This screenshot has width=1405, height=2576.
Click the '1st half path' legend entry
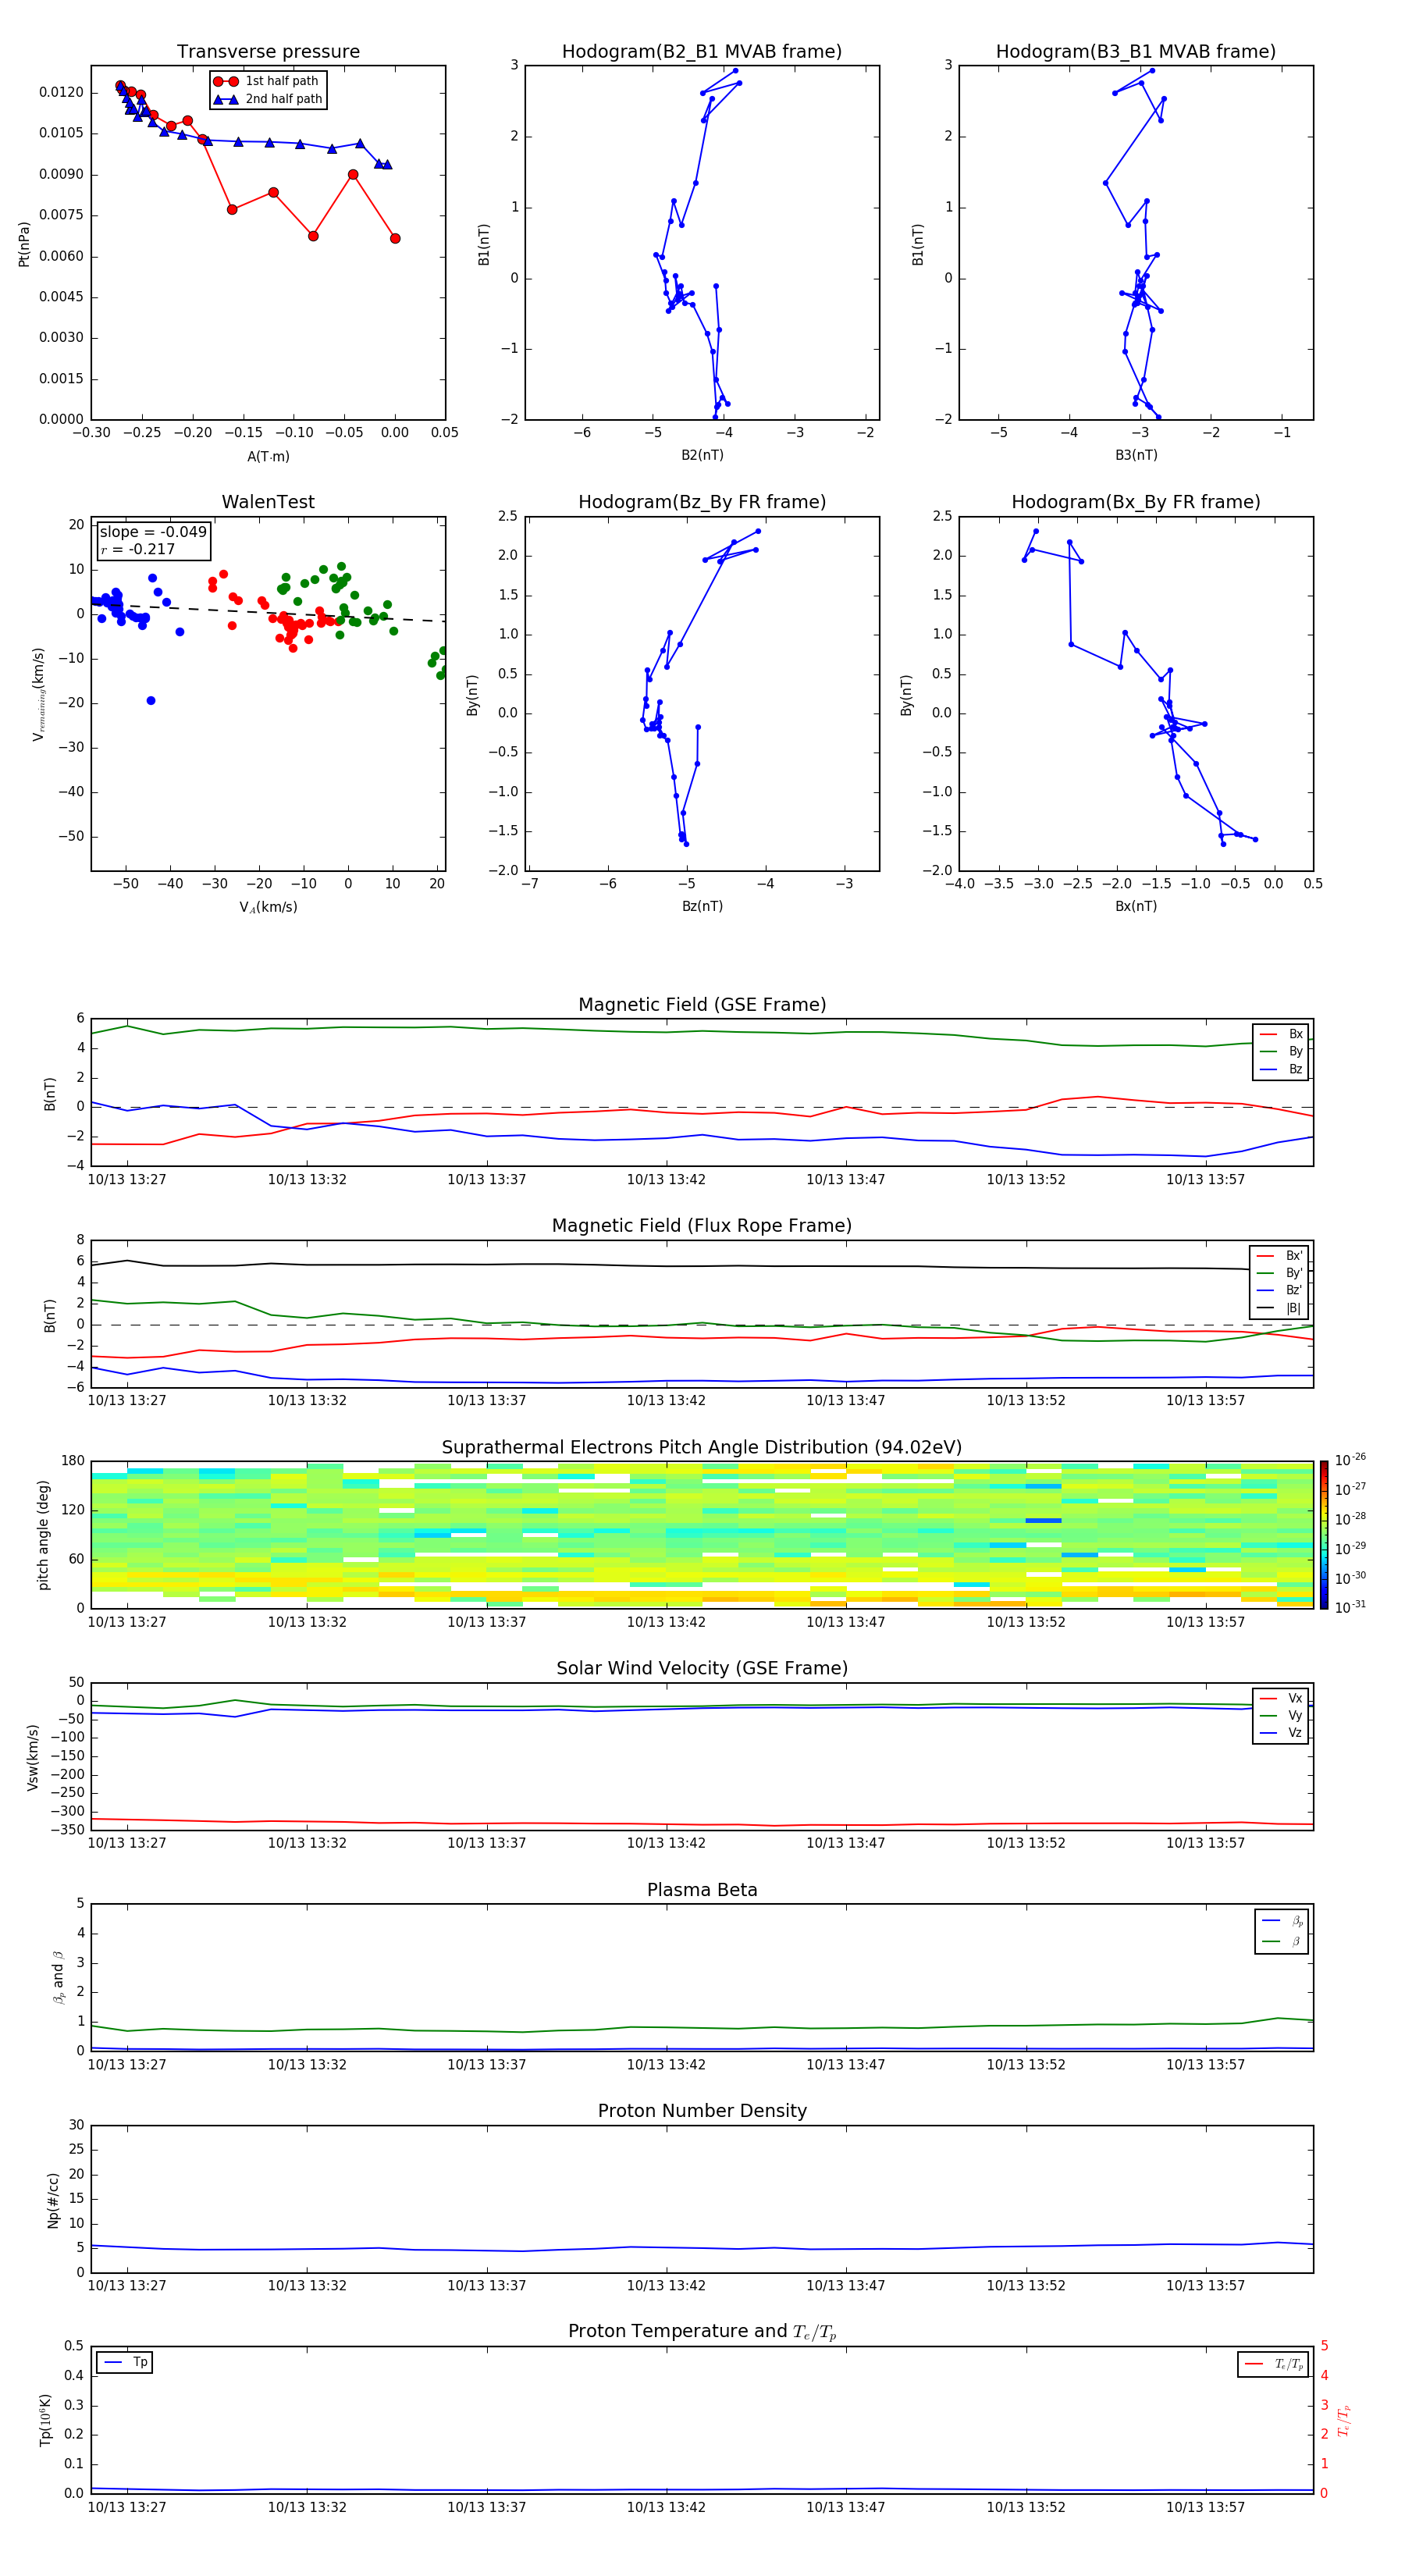[267, 81]
